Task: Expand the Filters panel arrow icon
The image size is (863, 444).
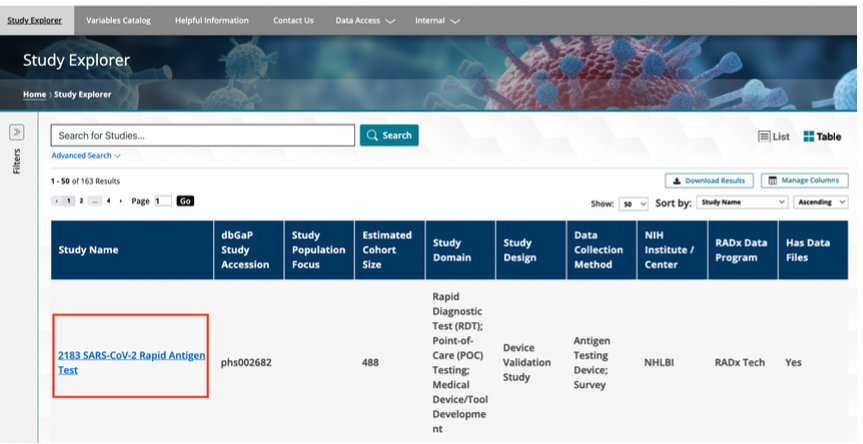Action: 17,133
